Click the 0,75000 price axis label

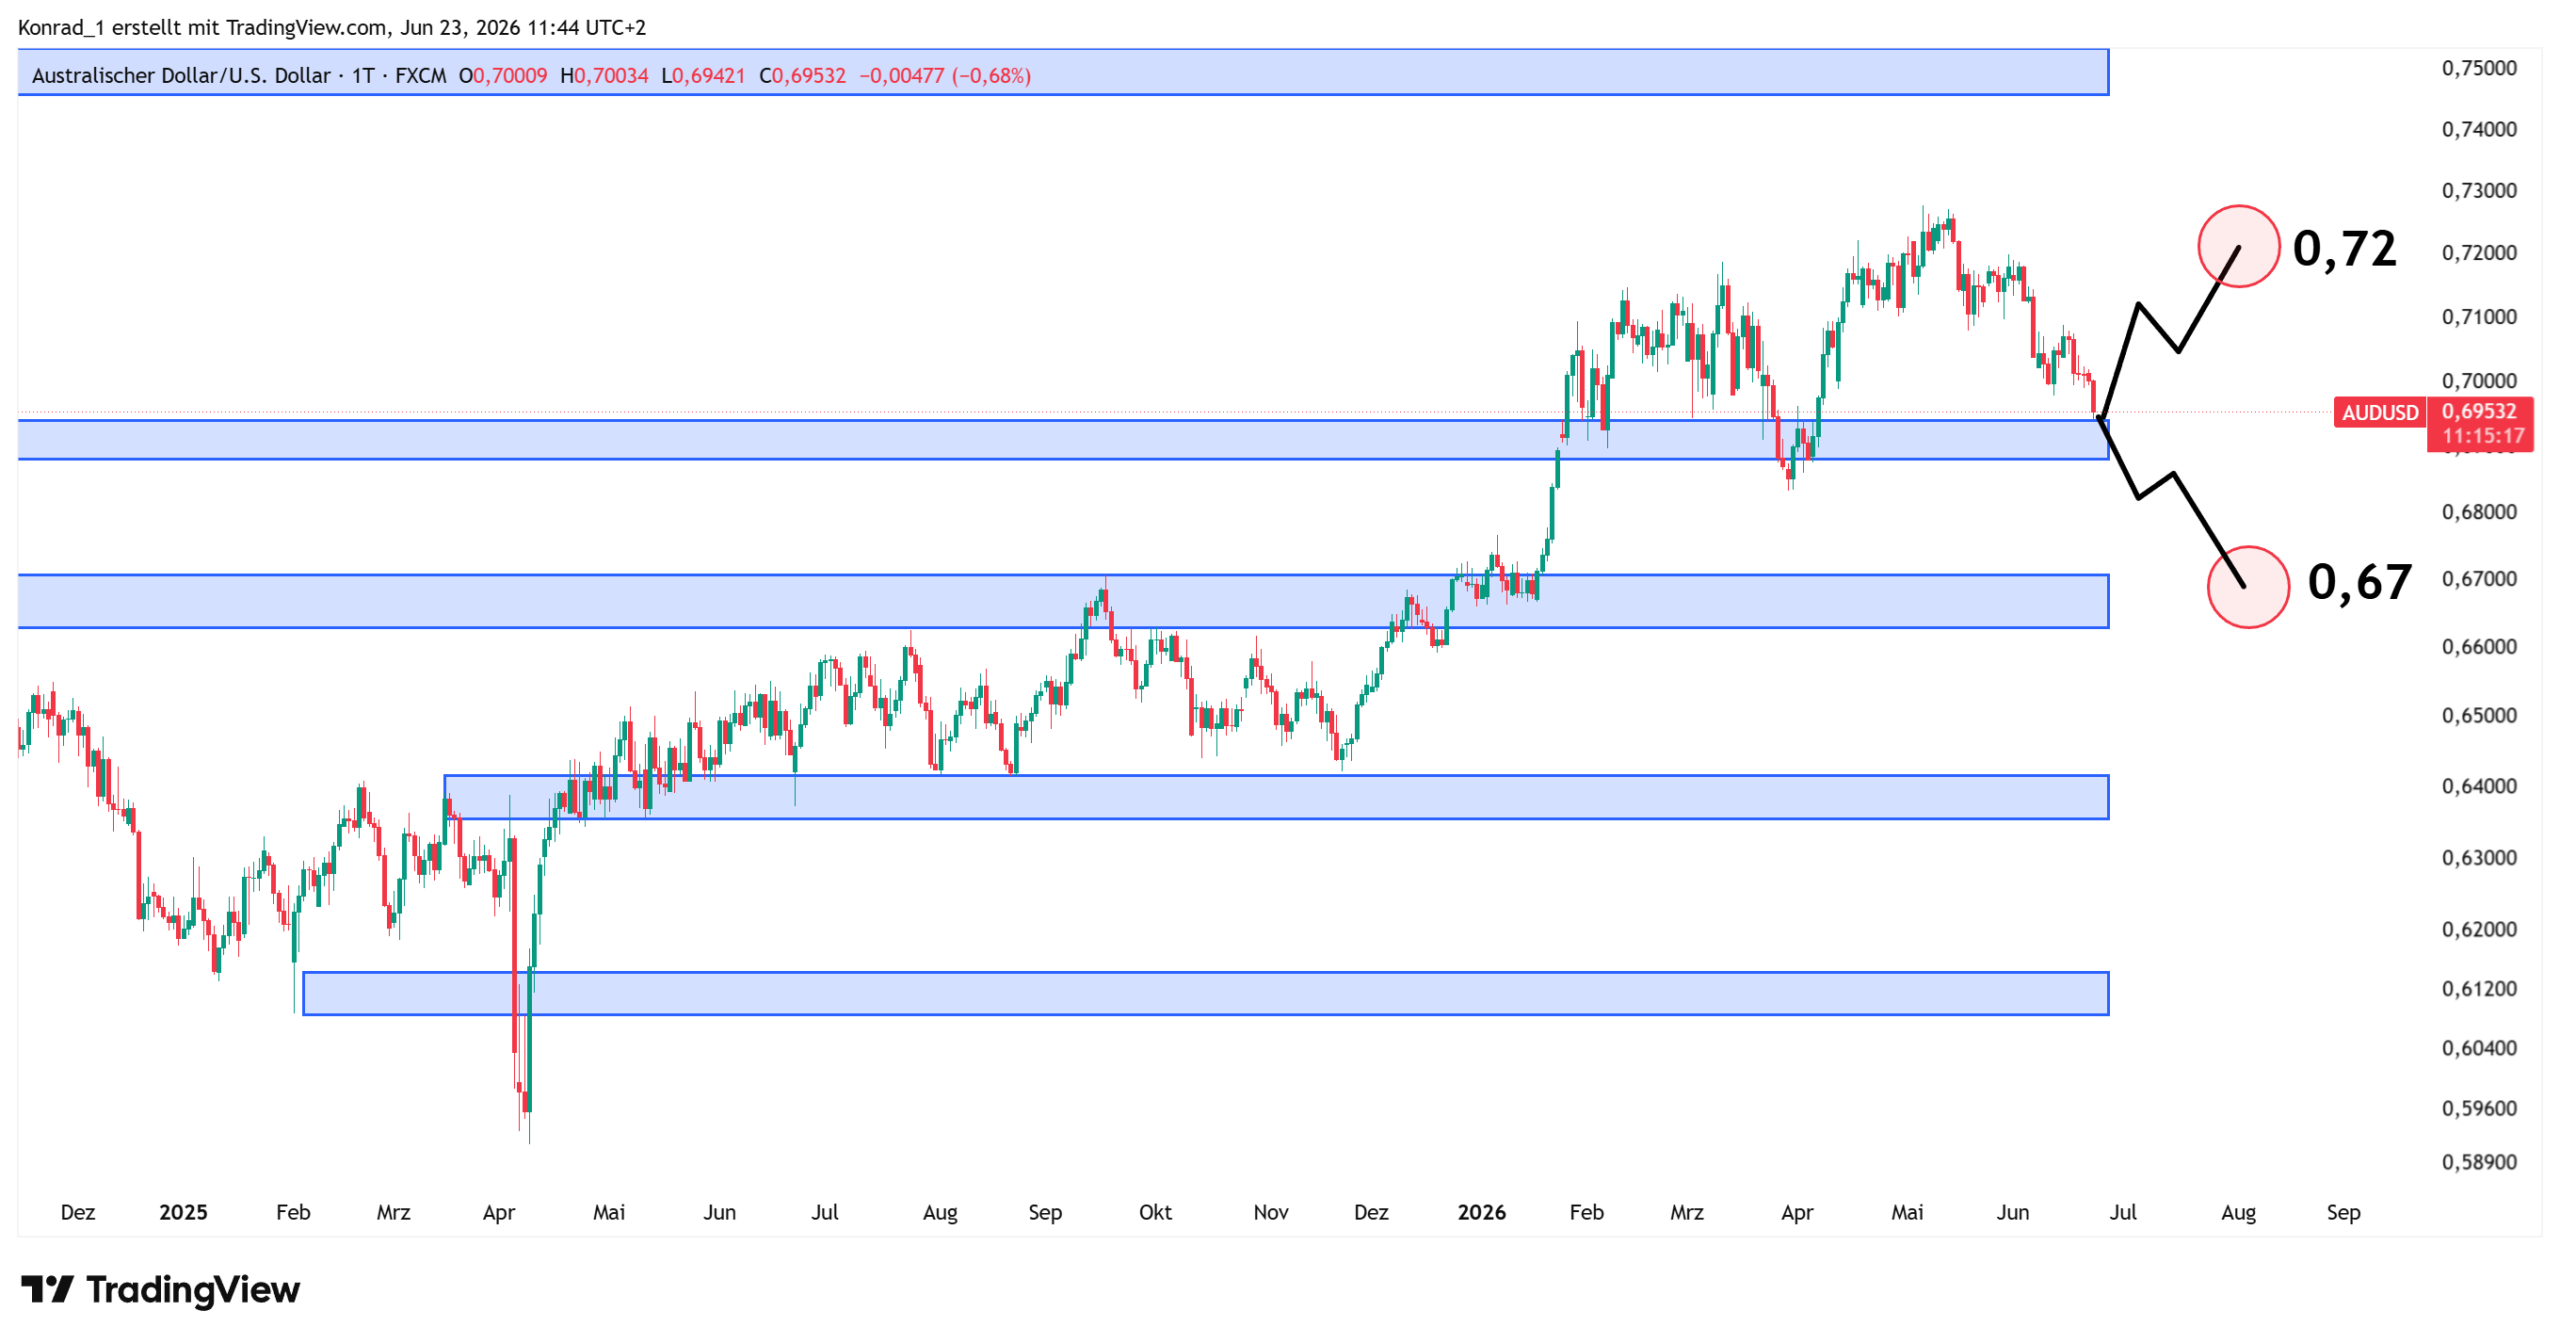(x=2479, y=68)
